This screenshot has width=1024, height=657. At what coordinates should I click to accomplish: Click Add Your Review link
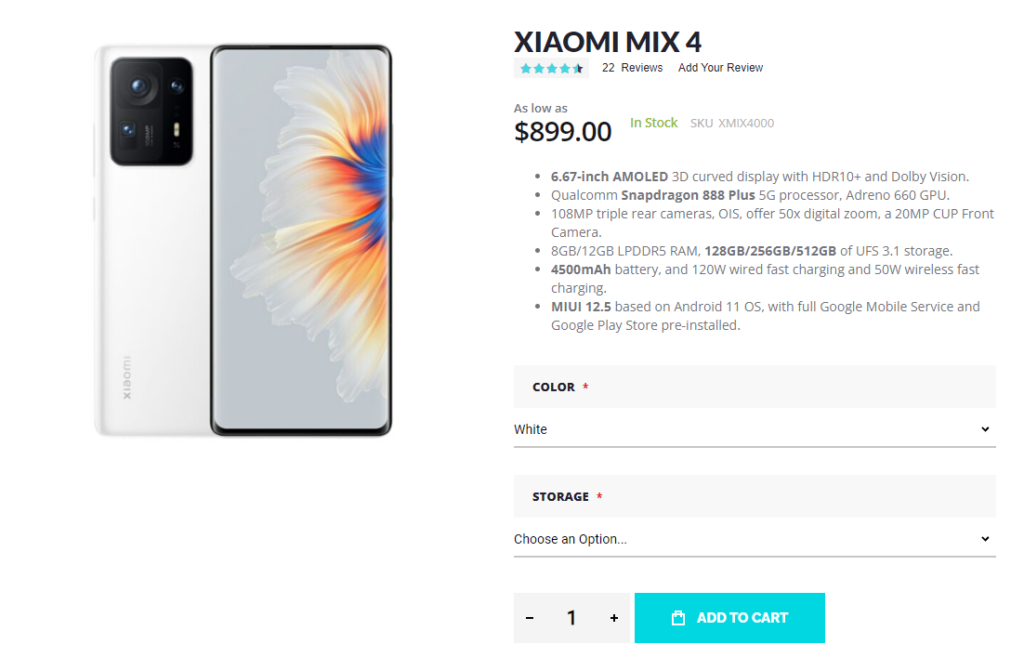pos(720,68)
